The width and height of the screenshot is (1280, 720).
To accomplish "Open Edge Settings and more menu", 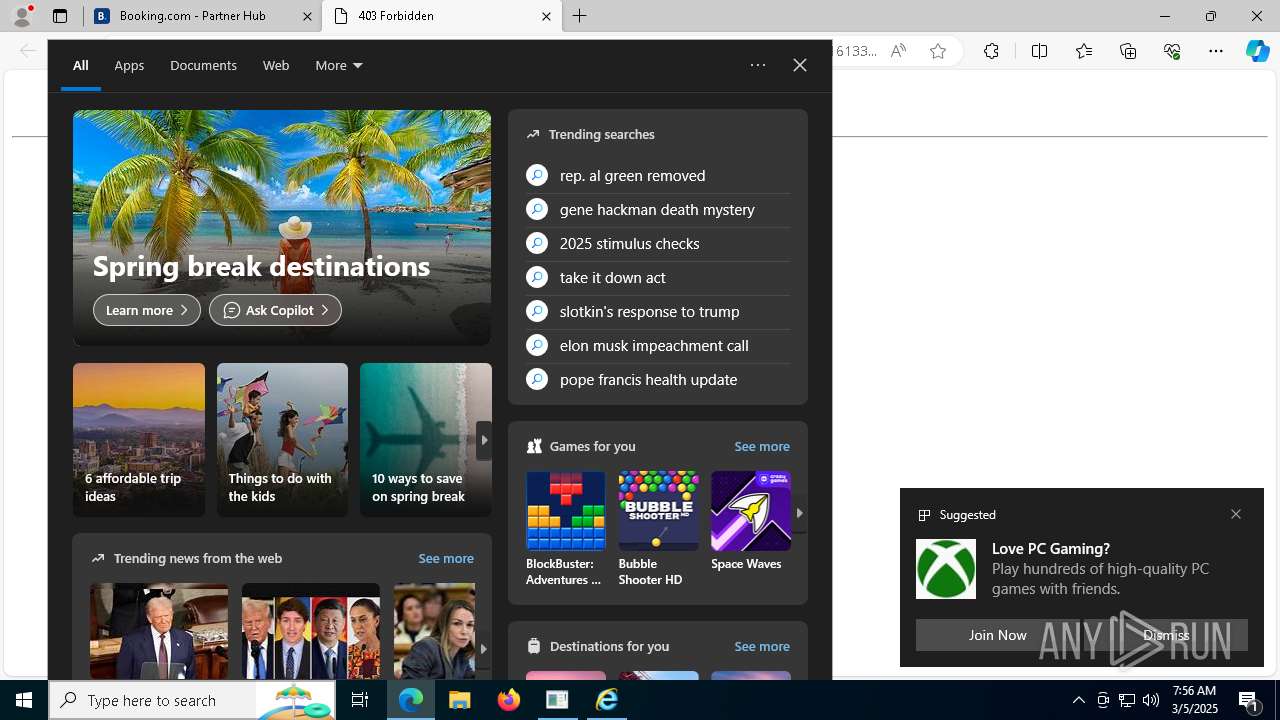I will (1216, 51).
